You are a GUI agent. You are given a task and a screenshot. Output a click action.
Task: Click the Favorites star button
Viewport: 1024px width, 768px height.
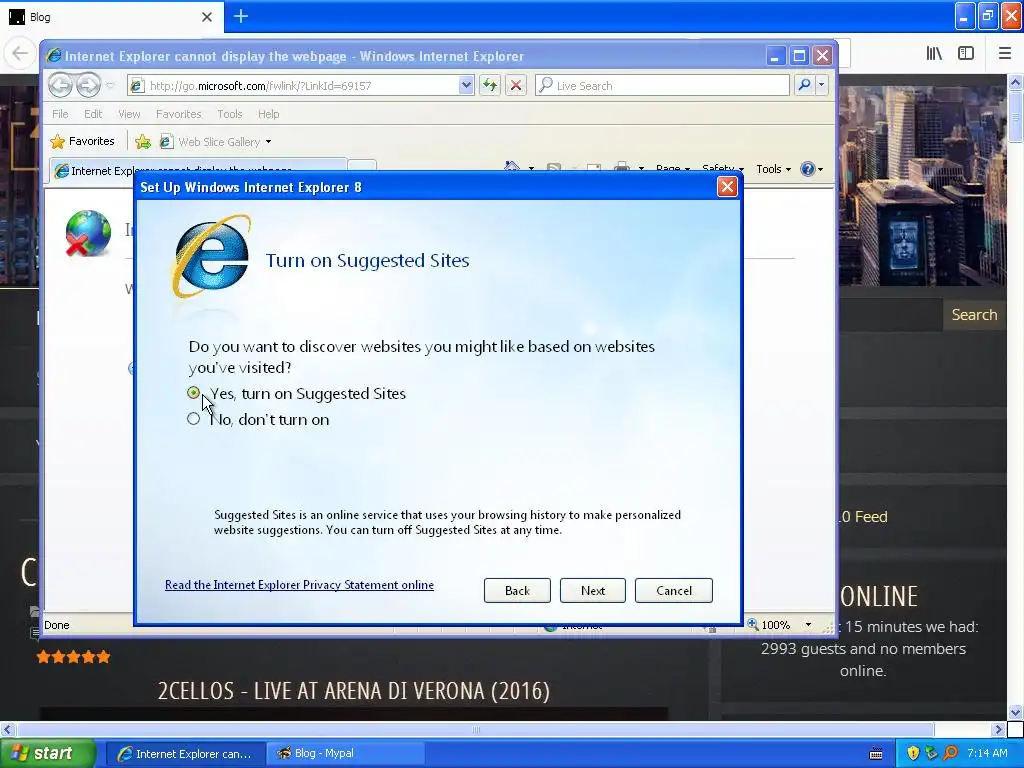[x=83, y=141]
